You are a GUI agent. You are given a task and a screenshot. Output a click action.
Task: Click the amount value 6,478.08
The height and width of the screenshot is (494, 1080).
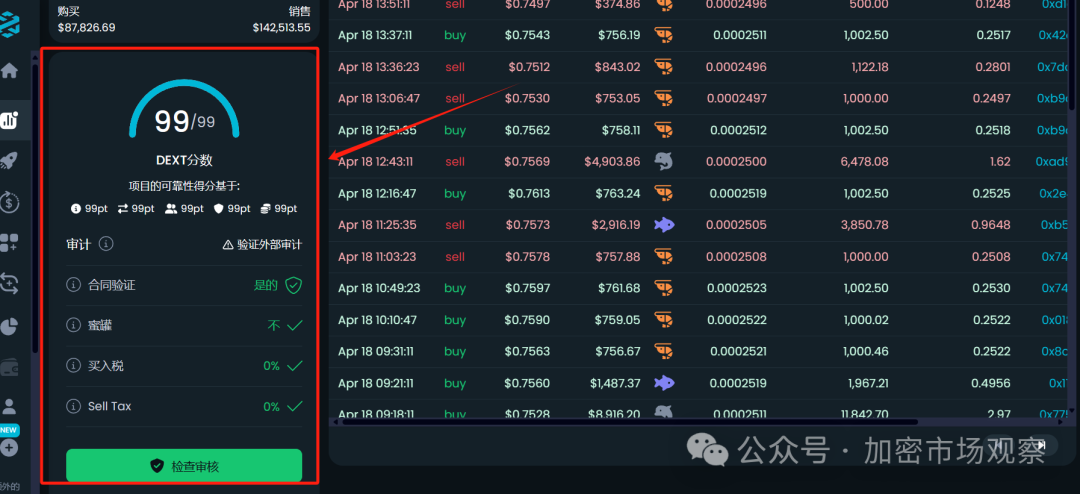tap(866, 162)
